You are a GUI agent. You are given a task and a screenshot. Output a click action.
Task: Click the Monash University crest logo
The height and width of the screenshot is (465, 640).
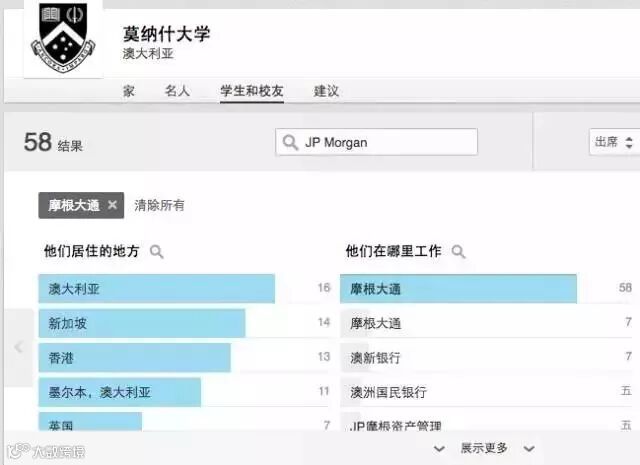pyautogui.click(x=63, y=38)
